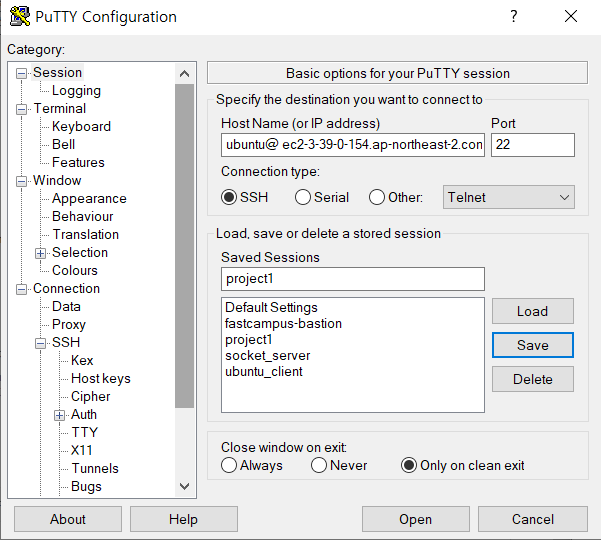Screen dimensions: 601x540
Task: Click the Host Name input field
Action: [x=353, y=145]
